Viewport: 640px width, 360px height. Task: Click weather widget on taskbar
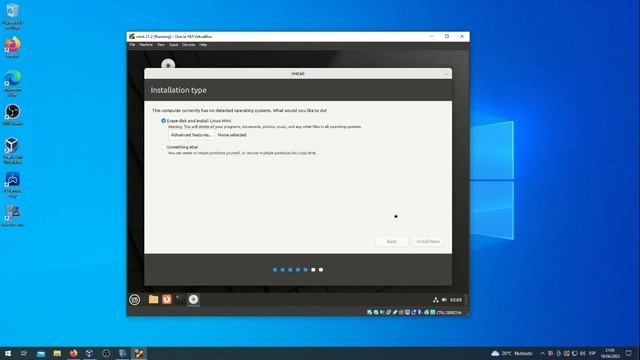pos(512,353)
